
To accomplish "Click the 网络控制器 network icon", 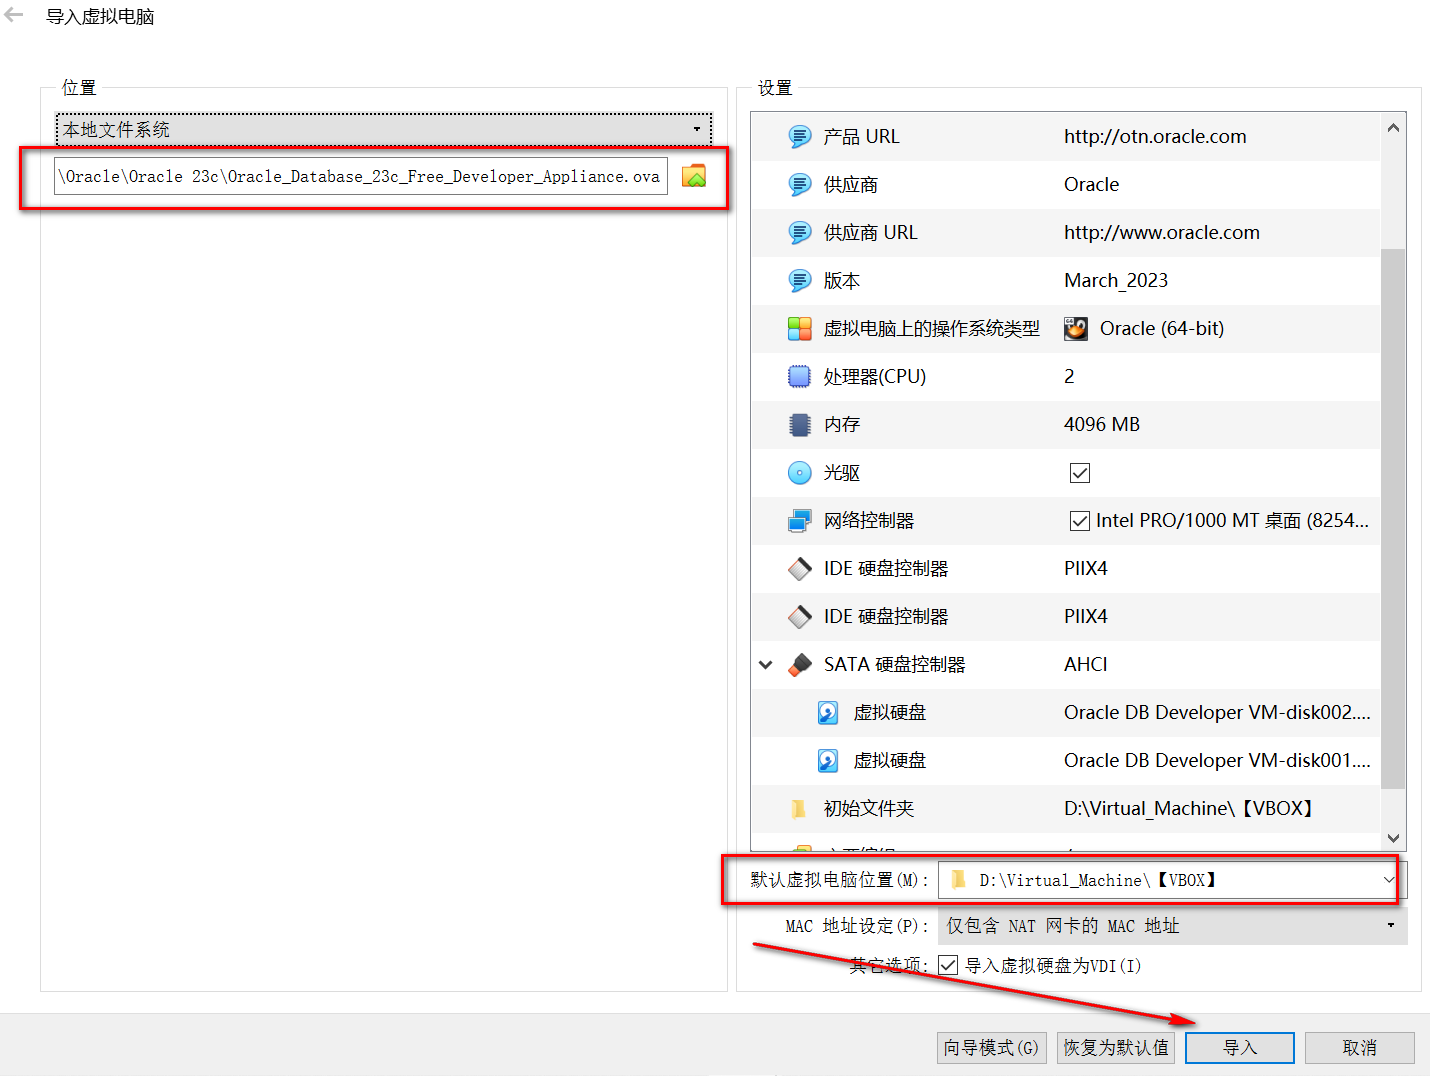I will point(800,521).
